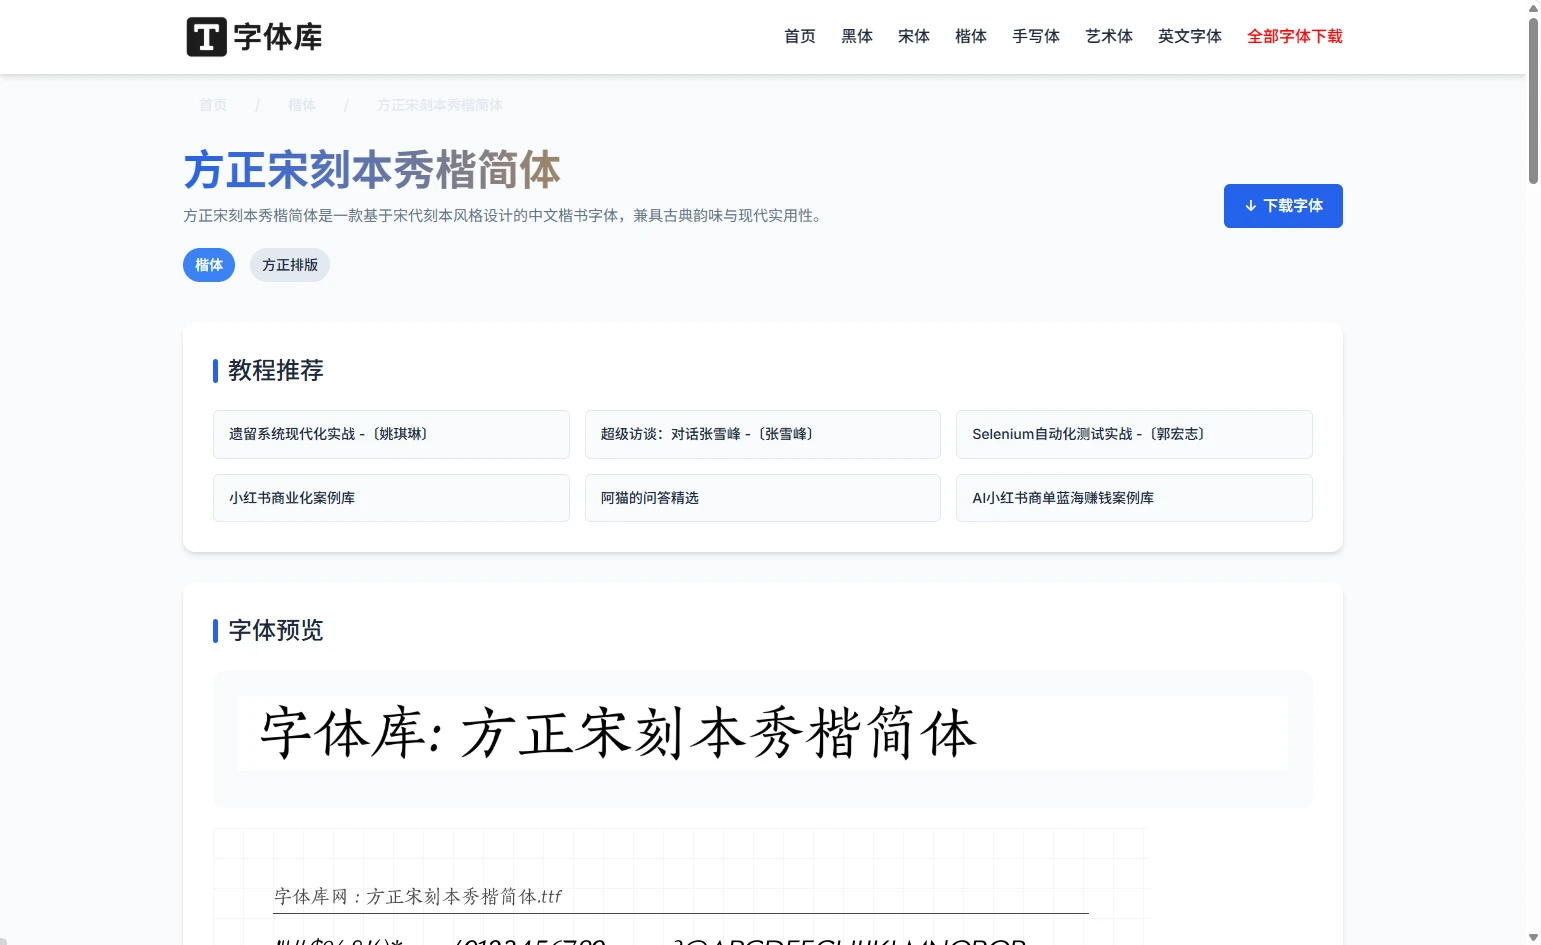This screenshot has height=945, width=1541.
Task: Open the 阿猫的问答精选 recommendation
Action: click(762, 498)
